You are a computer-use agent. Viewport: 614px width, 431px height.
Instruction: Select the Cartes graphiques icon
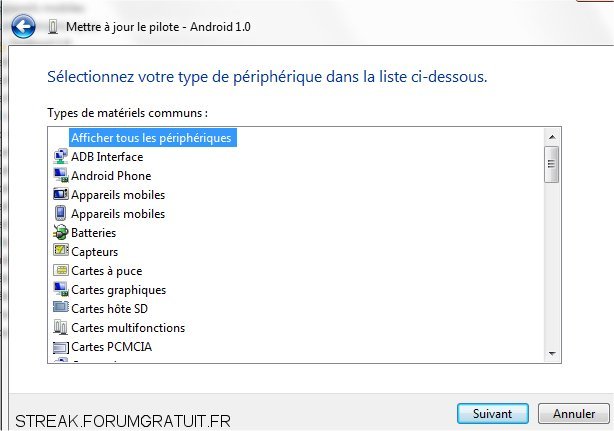coord(60,289)
